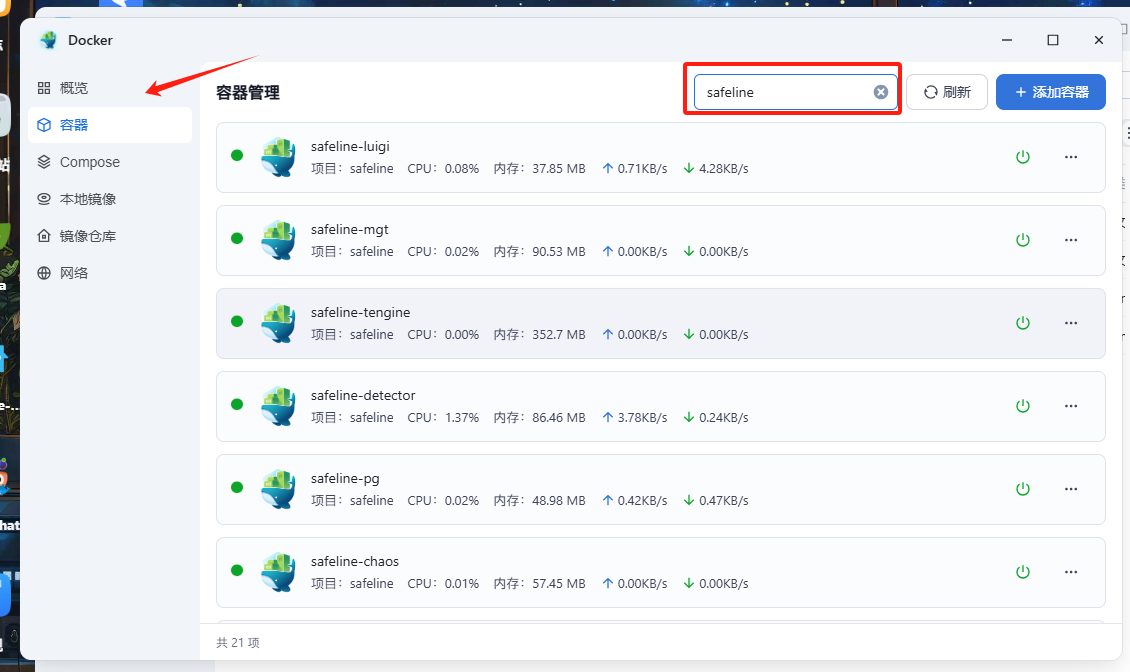Toggle power for safeline-luigi container
Viewport: 1130px width, 672px height.
1023,157
